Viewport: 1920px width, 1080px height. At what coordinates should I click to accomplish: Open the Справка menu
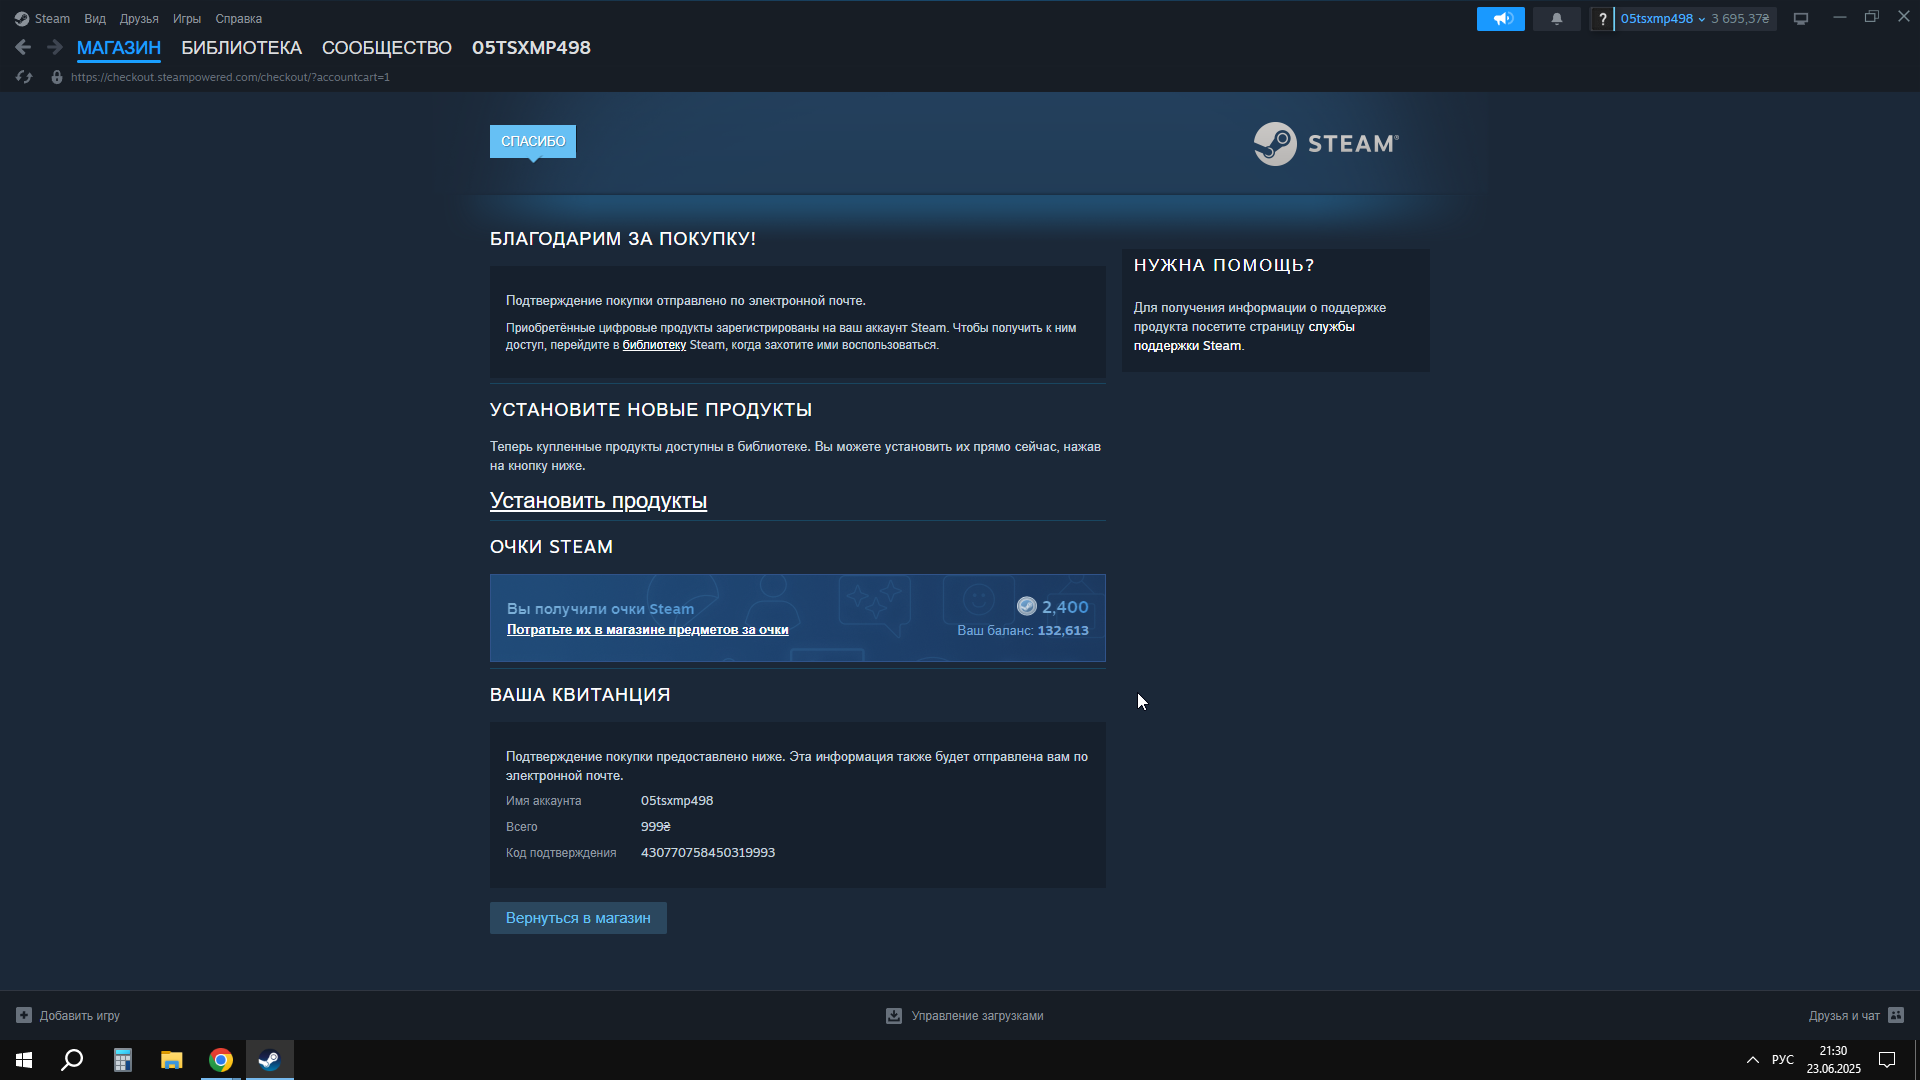coord(239,19)
